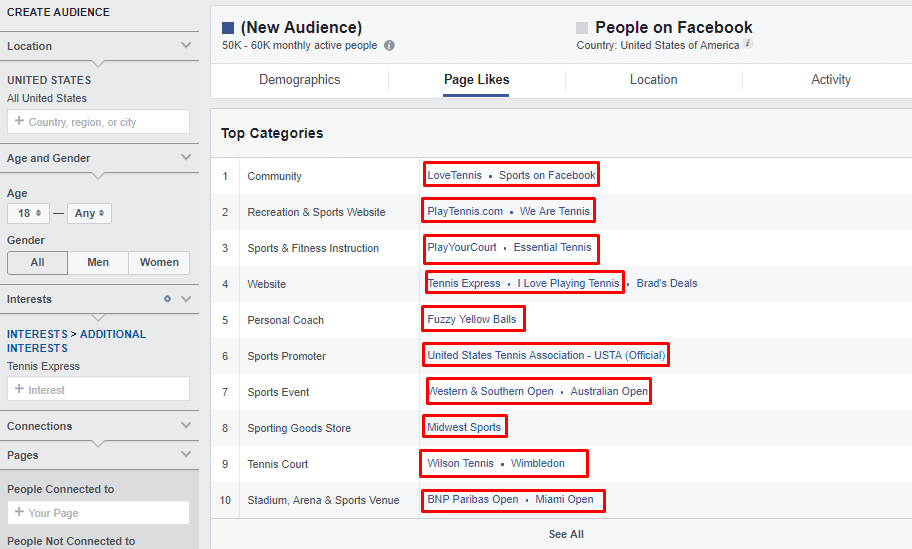Open the Miami Open link
This screenshot has height=549, width=912.
564,500
